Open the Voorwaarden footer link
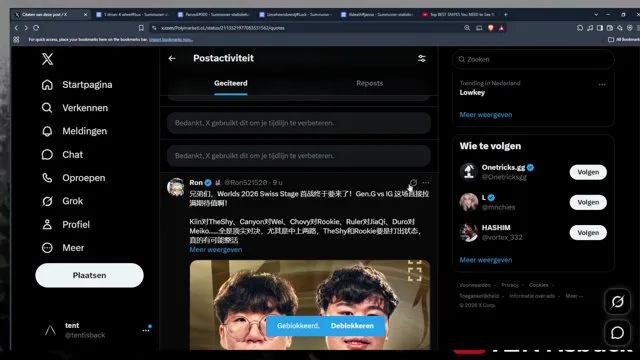The image size is (640, 360). point(475,285)
